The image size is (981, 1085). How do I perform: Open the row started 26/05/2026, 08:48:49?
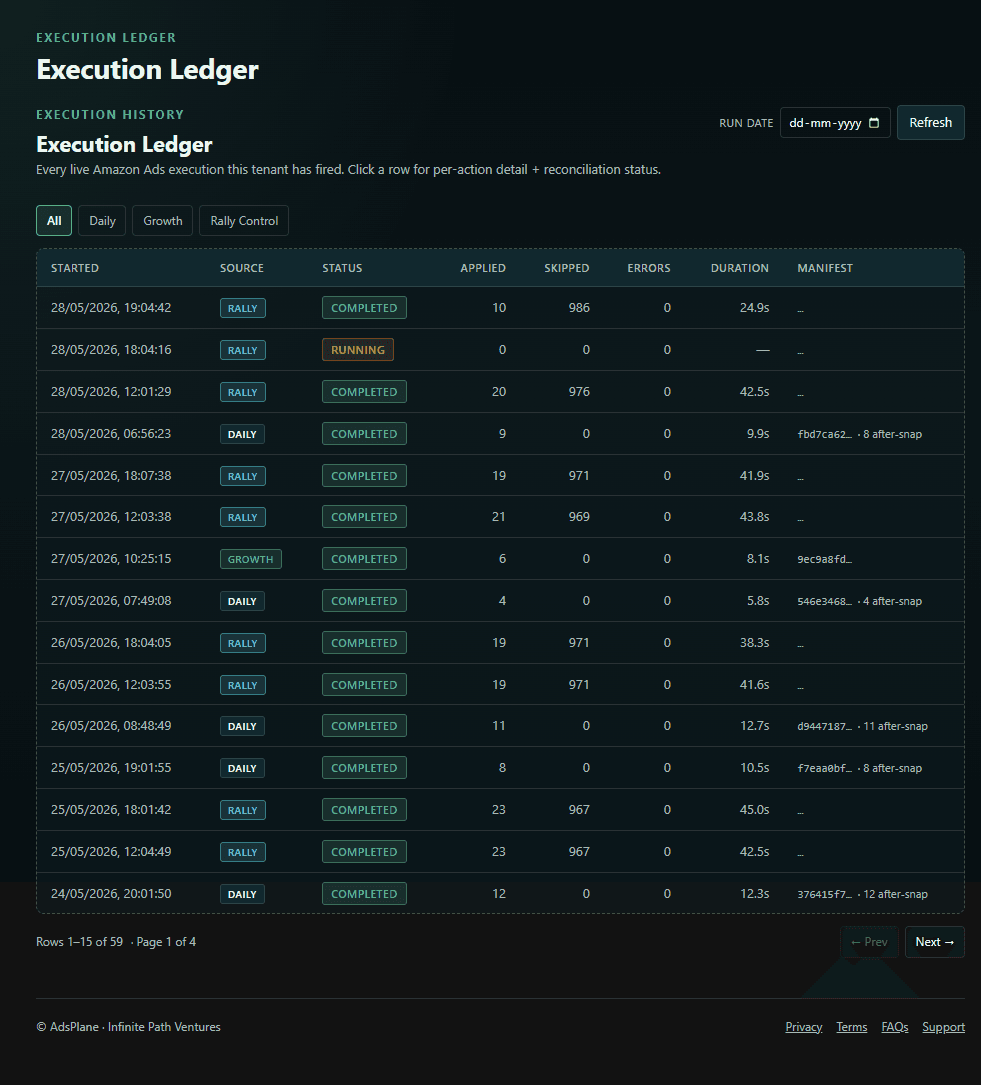pos(500,726)
